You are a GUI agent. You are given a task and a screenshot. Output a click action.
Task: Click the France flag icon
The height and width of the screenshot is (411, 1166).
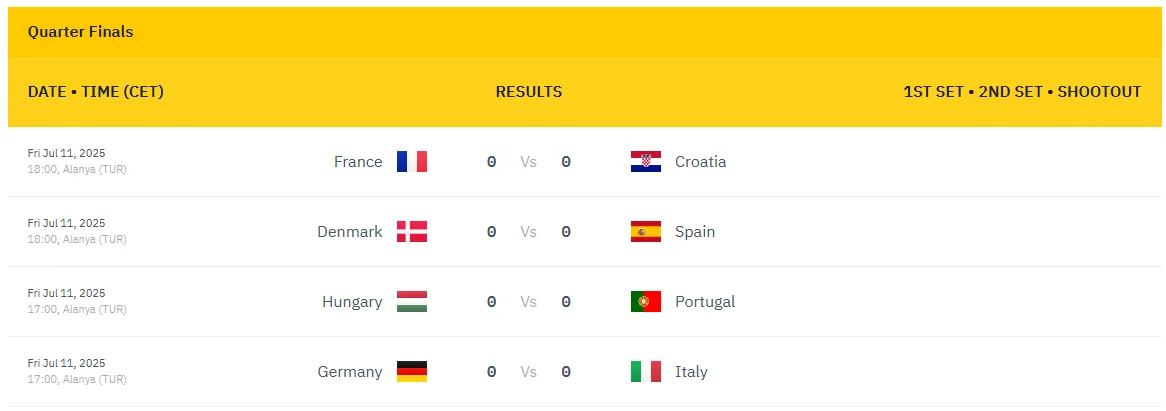(411, 162)
